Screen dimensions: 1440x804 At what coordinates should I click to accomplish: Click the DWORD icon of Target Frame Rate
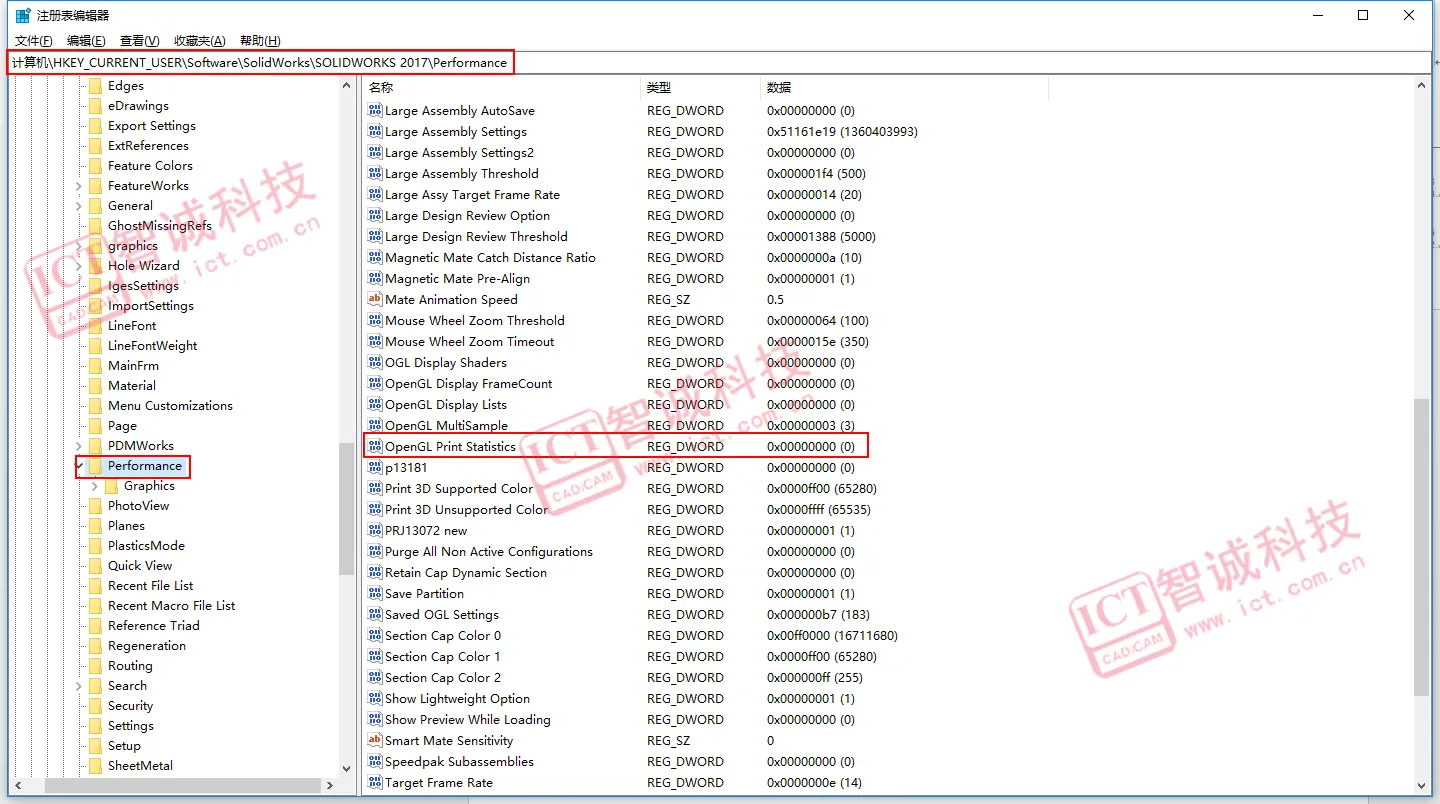tap(375, 783)
